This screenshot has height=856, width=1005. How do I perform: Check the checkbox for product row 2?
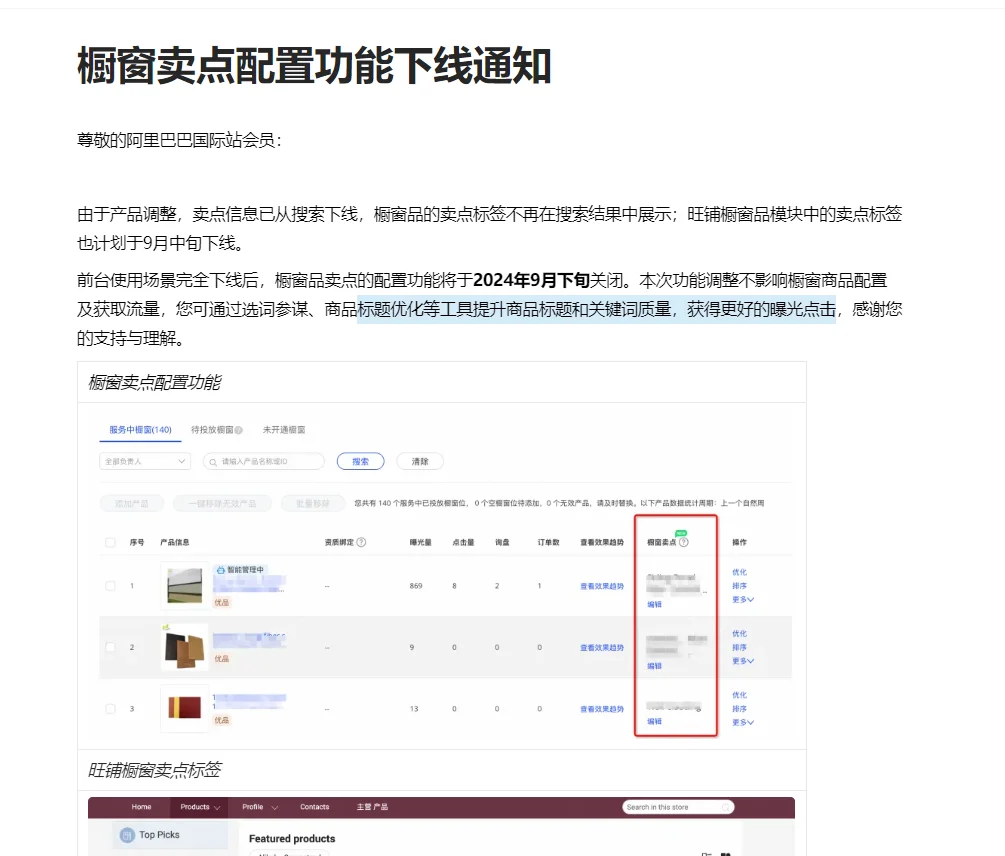pyautogui.click(x=110, y=647)
